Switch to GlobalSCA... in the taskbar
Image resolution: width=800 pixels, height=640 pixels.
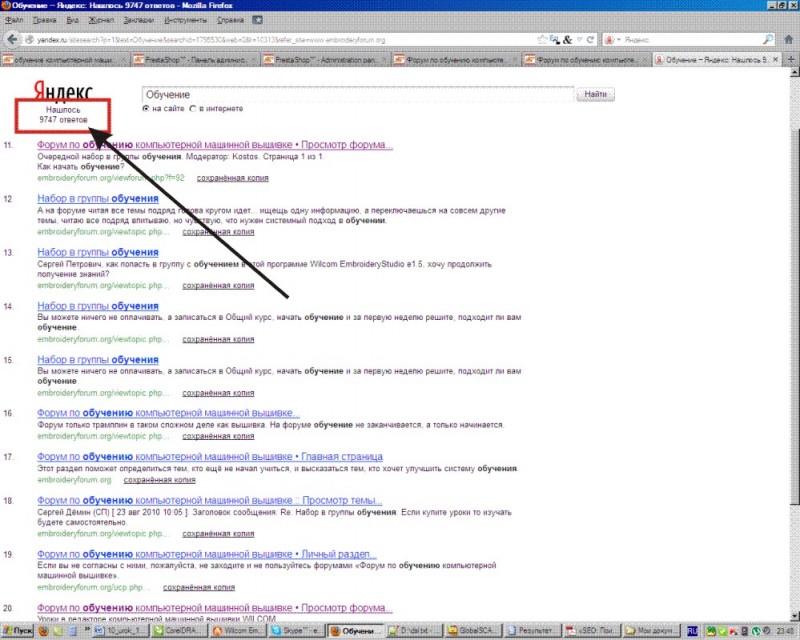point(473,631)
